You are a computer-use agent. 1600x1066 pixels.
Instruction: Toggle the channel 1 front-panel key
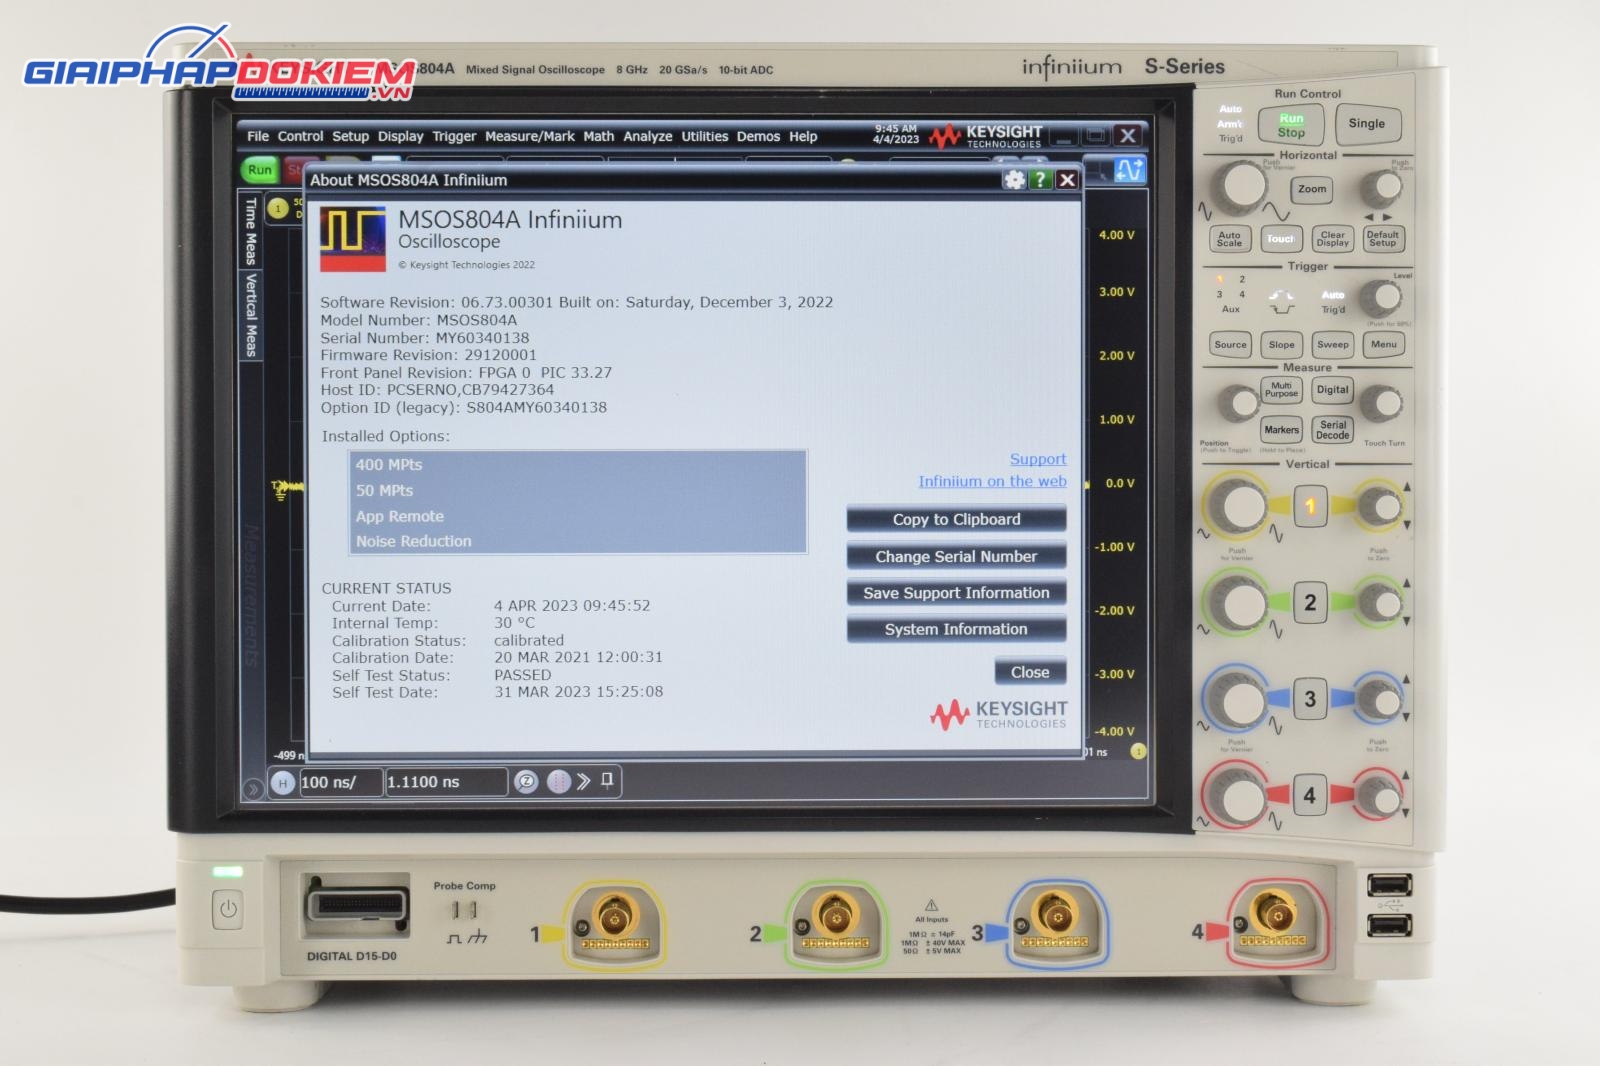1310,507
